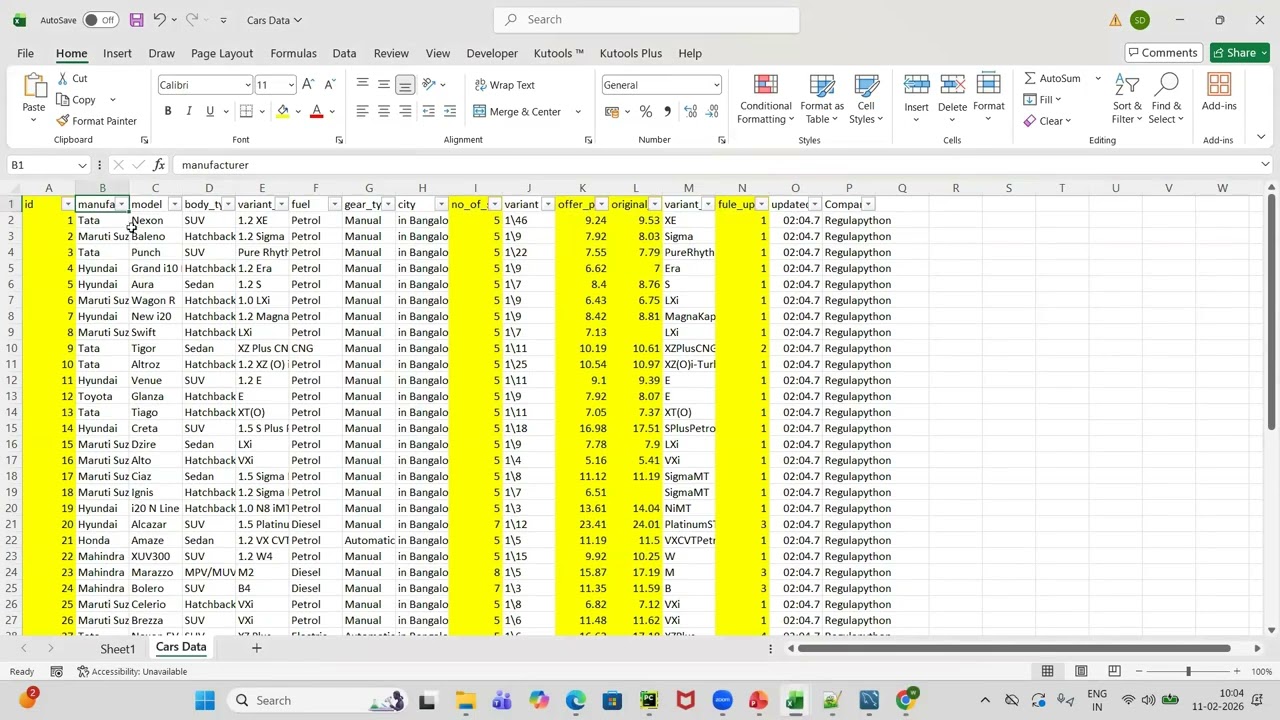
Task: Open the Calibri font name dropdown
Action: (247, 85)
